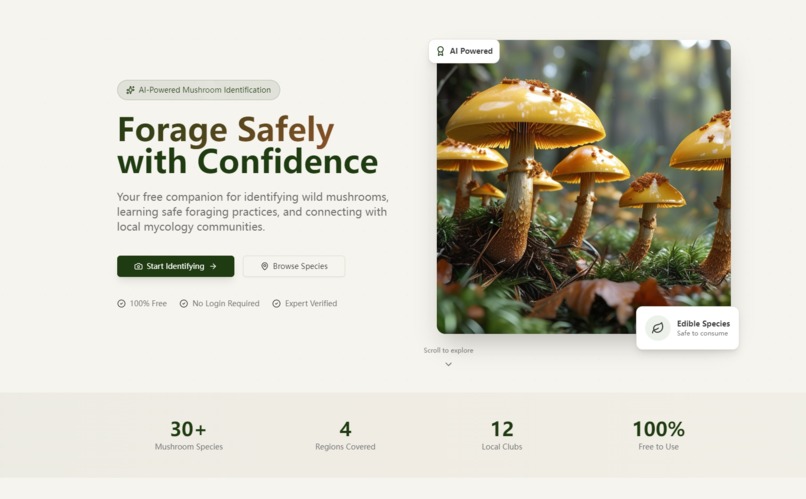Screen dimensions: 806x499
Task: Click the 'Your free companion' description paragraph
Action: [253, 212]
